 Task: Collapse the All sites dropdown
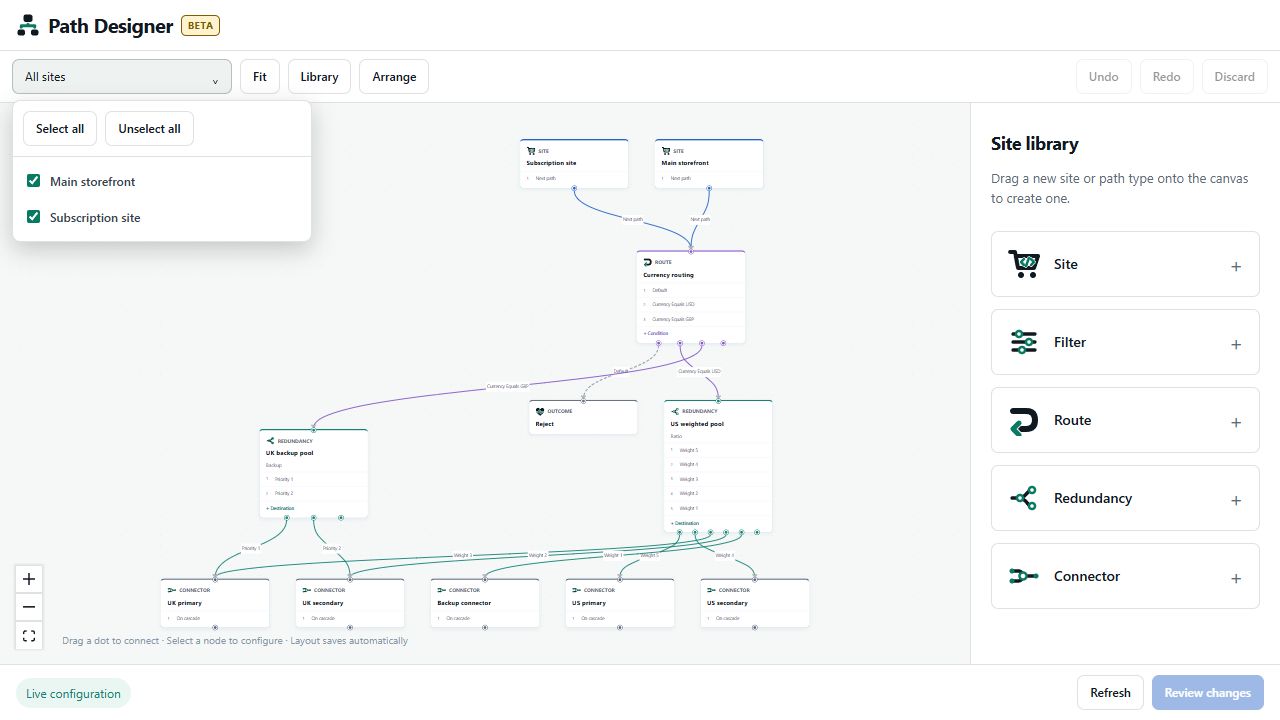[122, 77]
